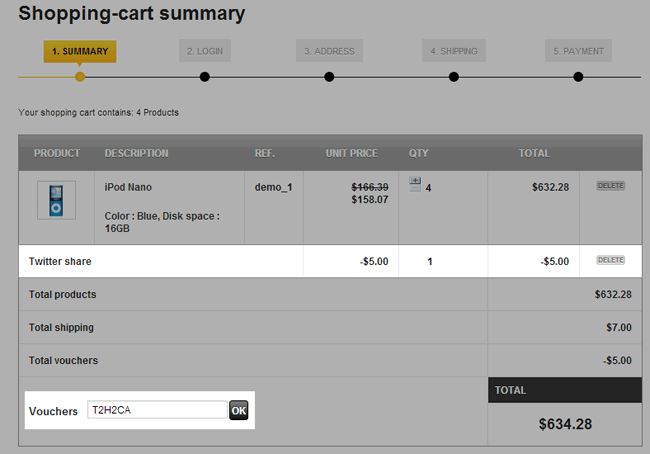Focus the Vouchers code input field
The width and height of the screenshot is (650, 454).
click(156, 410)
